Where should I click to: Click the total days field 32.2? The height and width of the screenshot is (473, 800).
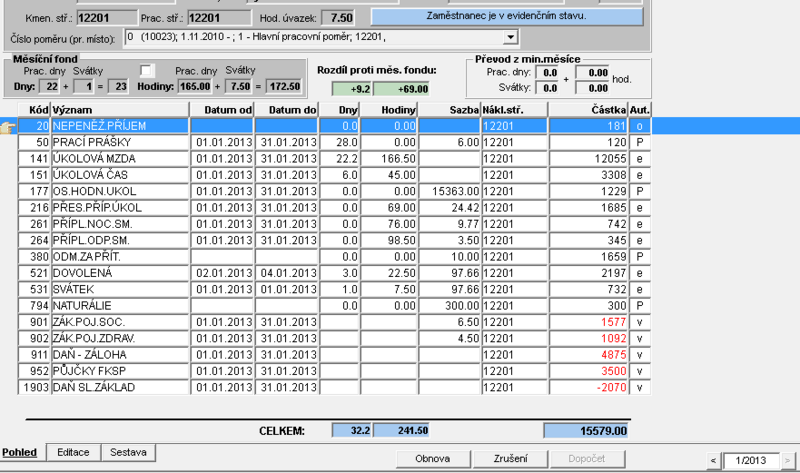click(352, 431)
